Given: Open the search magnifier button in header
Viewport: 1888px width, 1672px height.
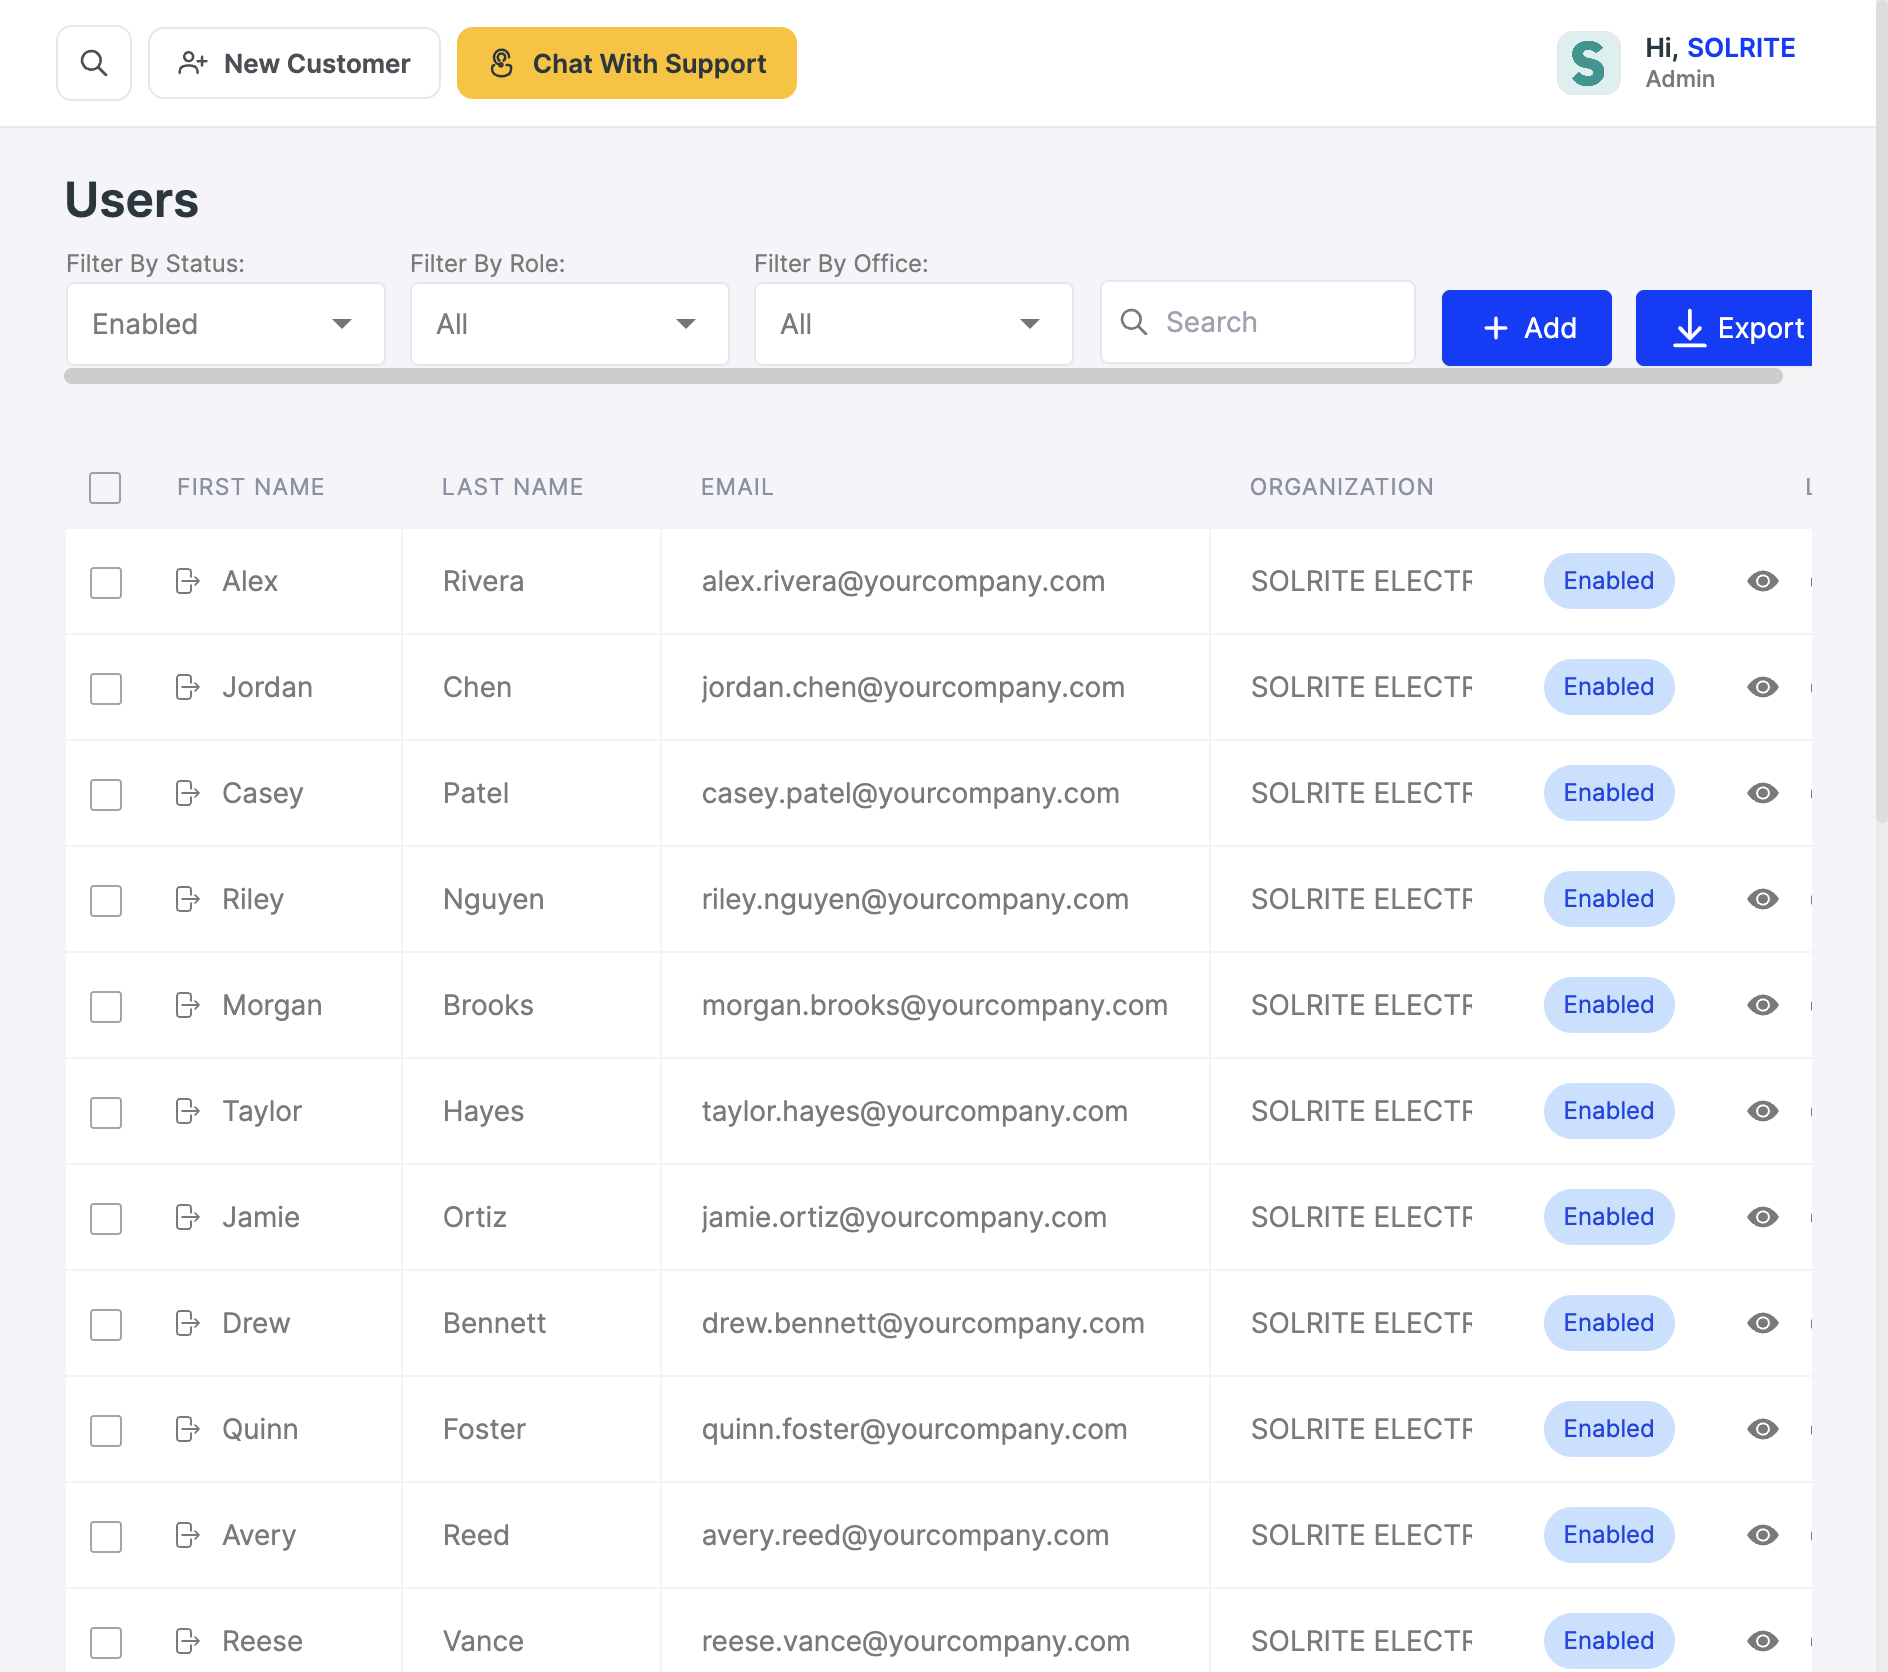Looking at the screenshot, I should click(94, 63).
